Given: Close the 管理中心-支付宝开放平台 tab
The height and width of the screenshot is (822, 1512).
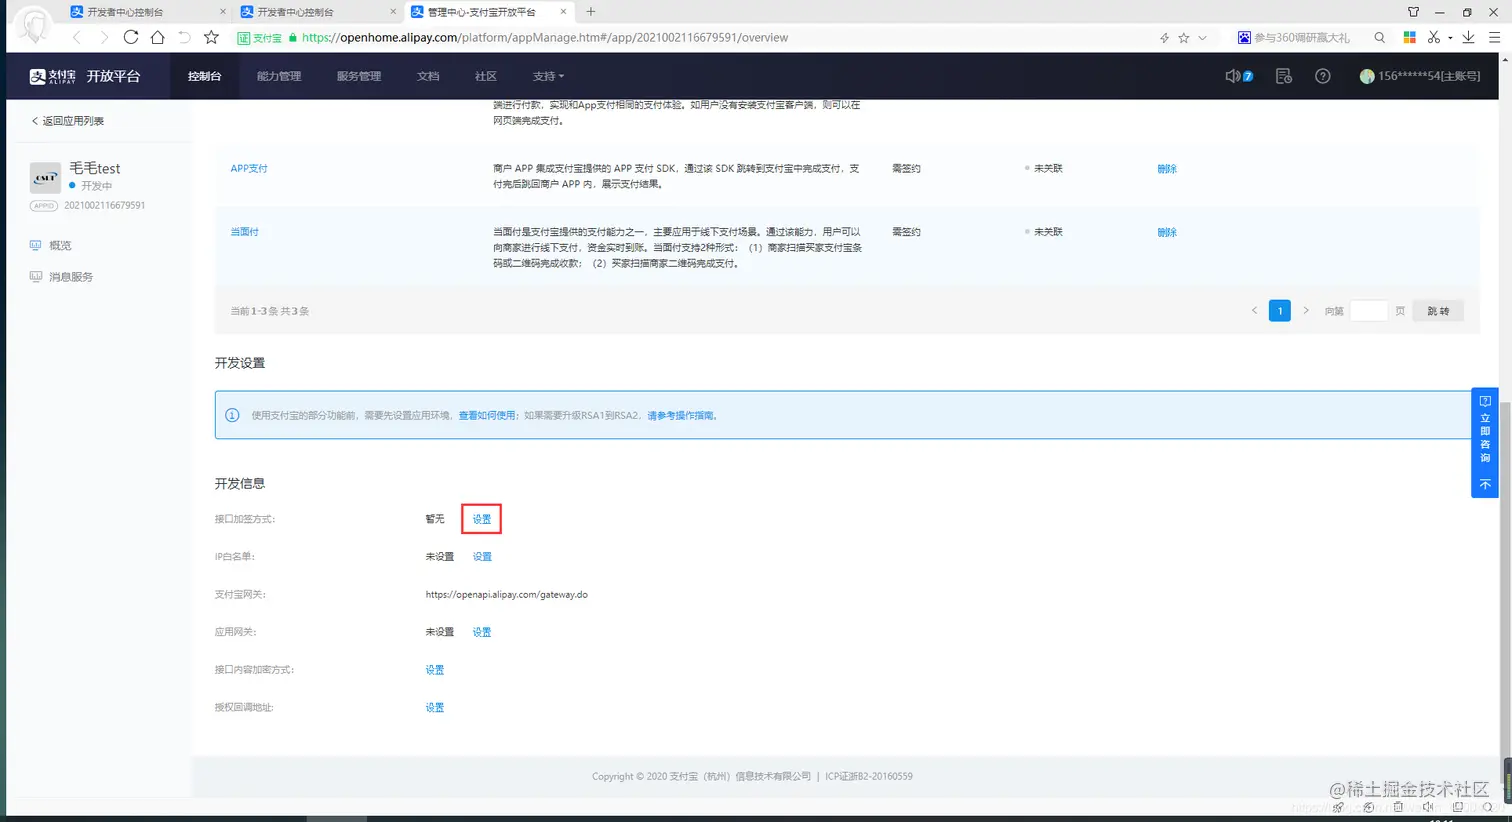Looking at the screenshot, I should 563,12.
